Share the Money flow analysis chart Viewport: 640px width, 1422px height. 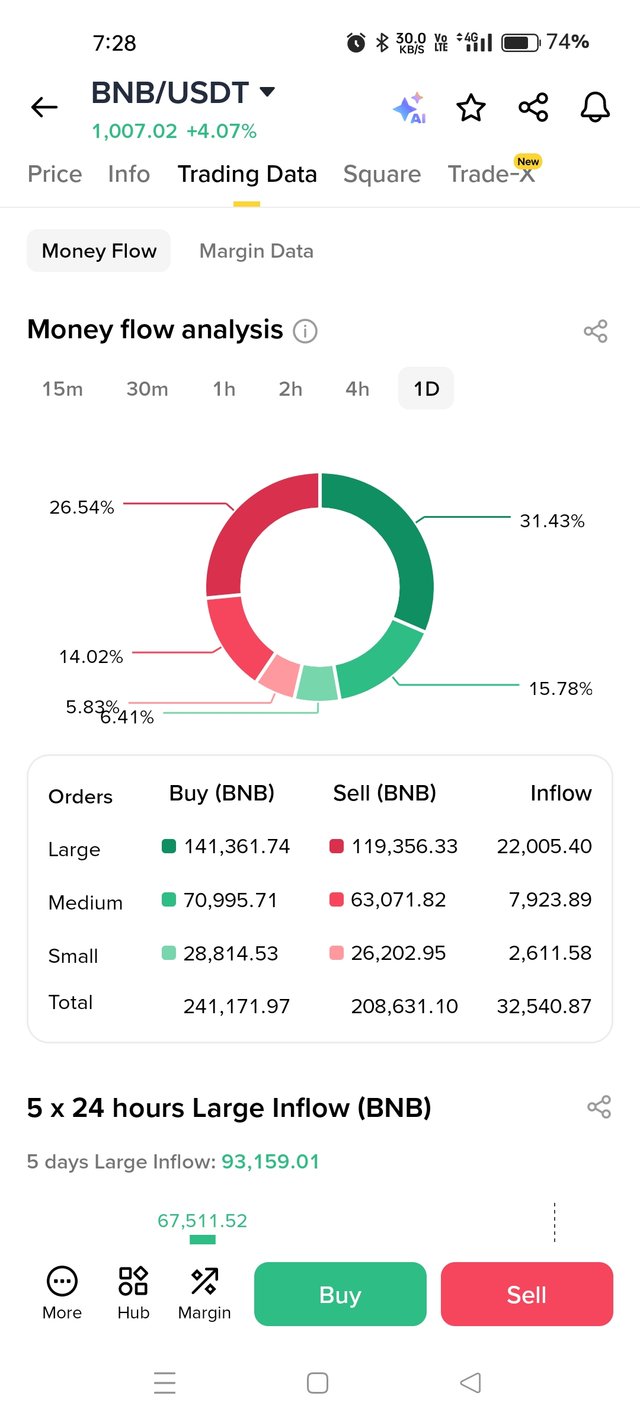tap(596, 332)
